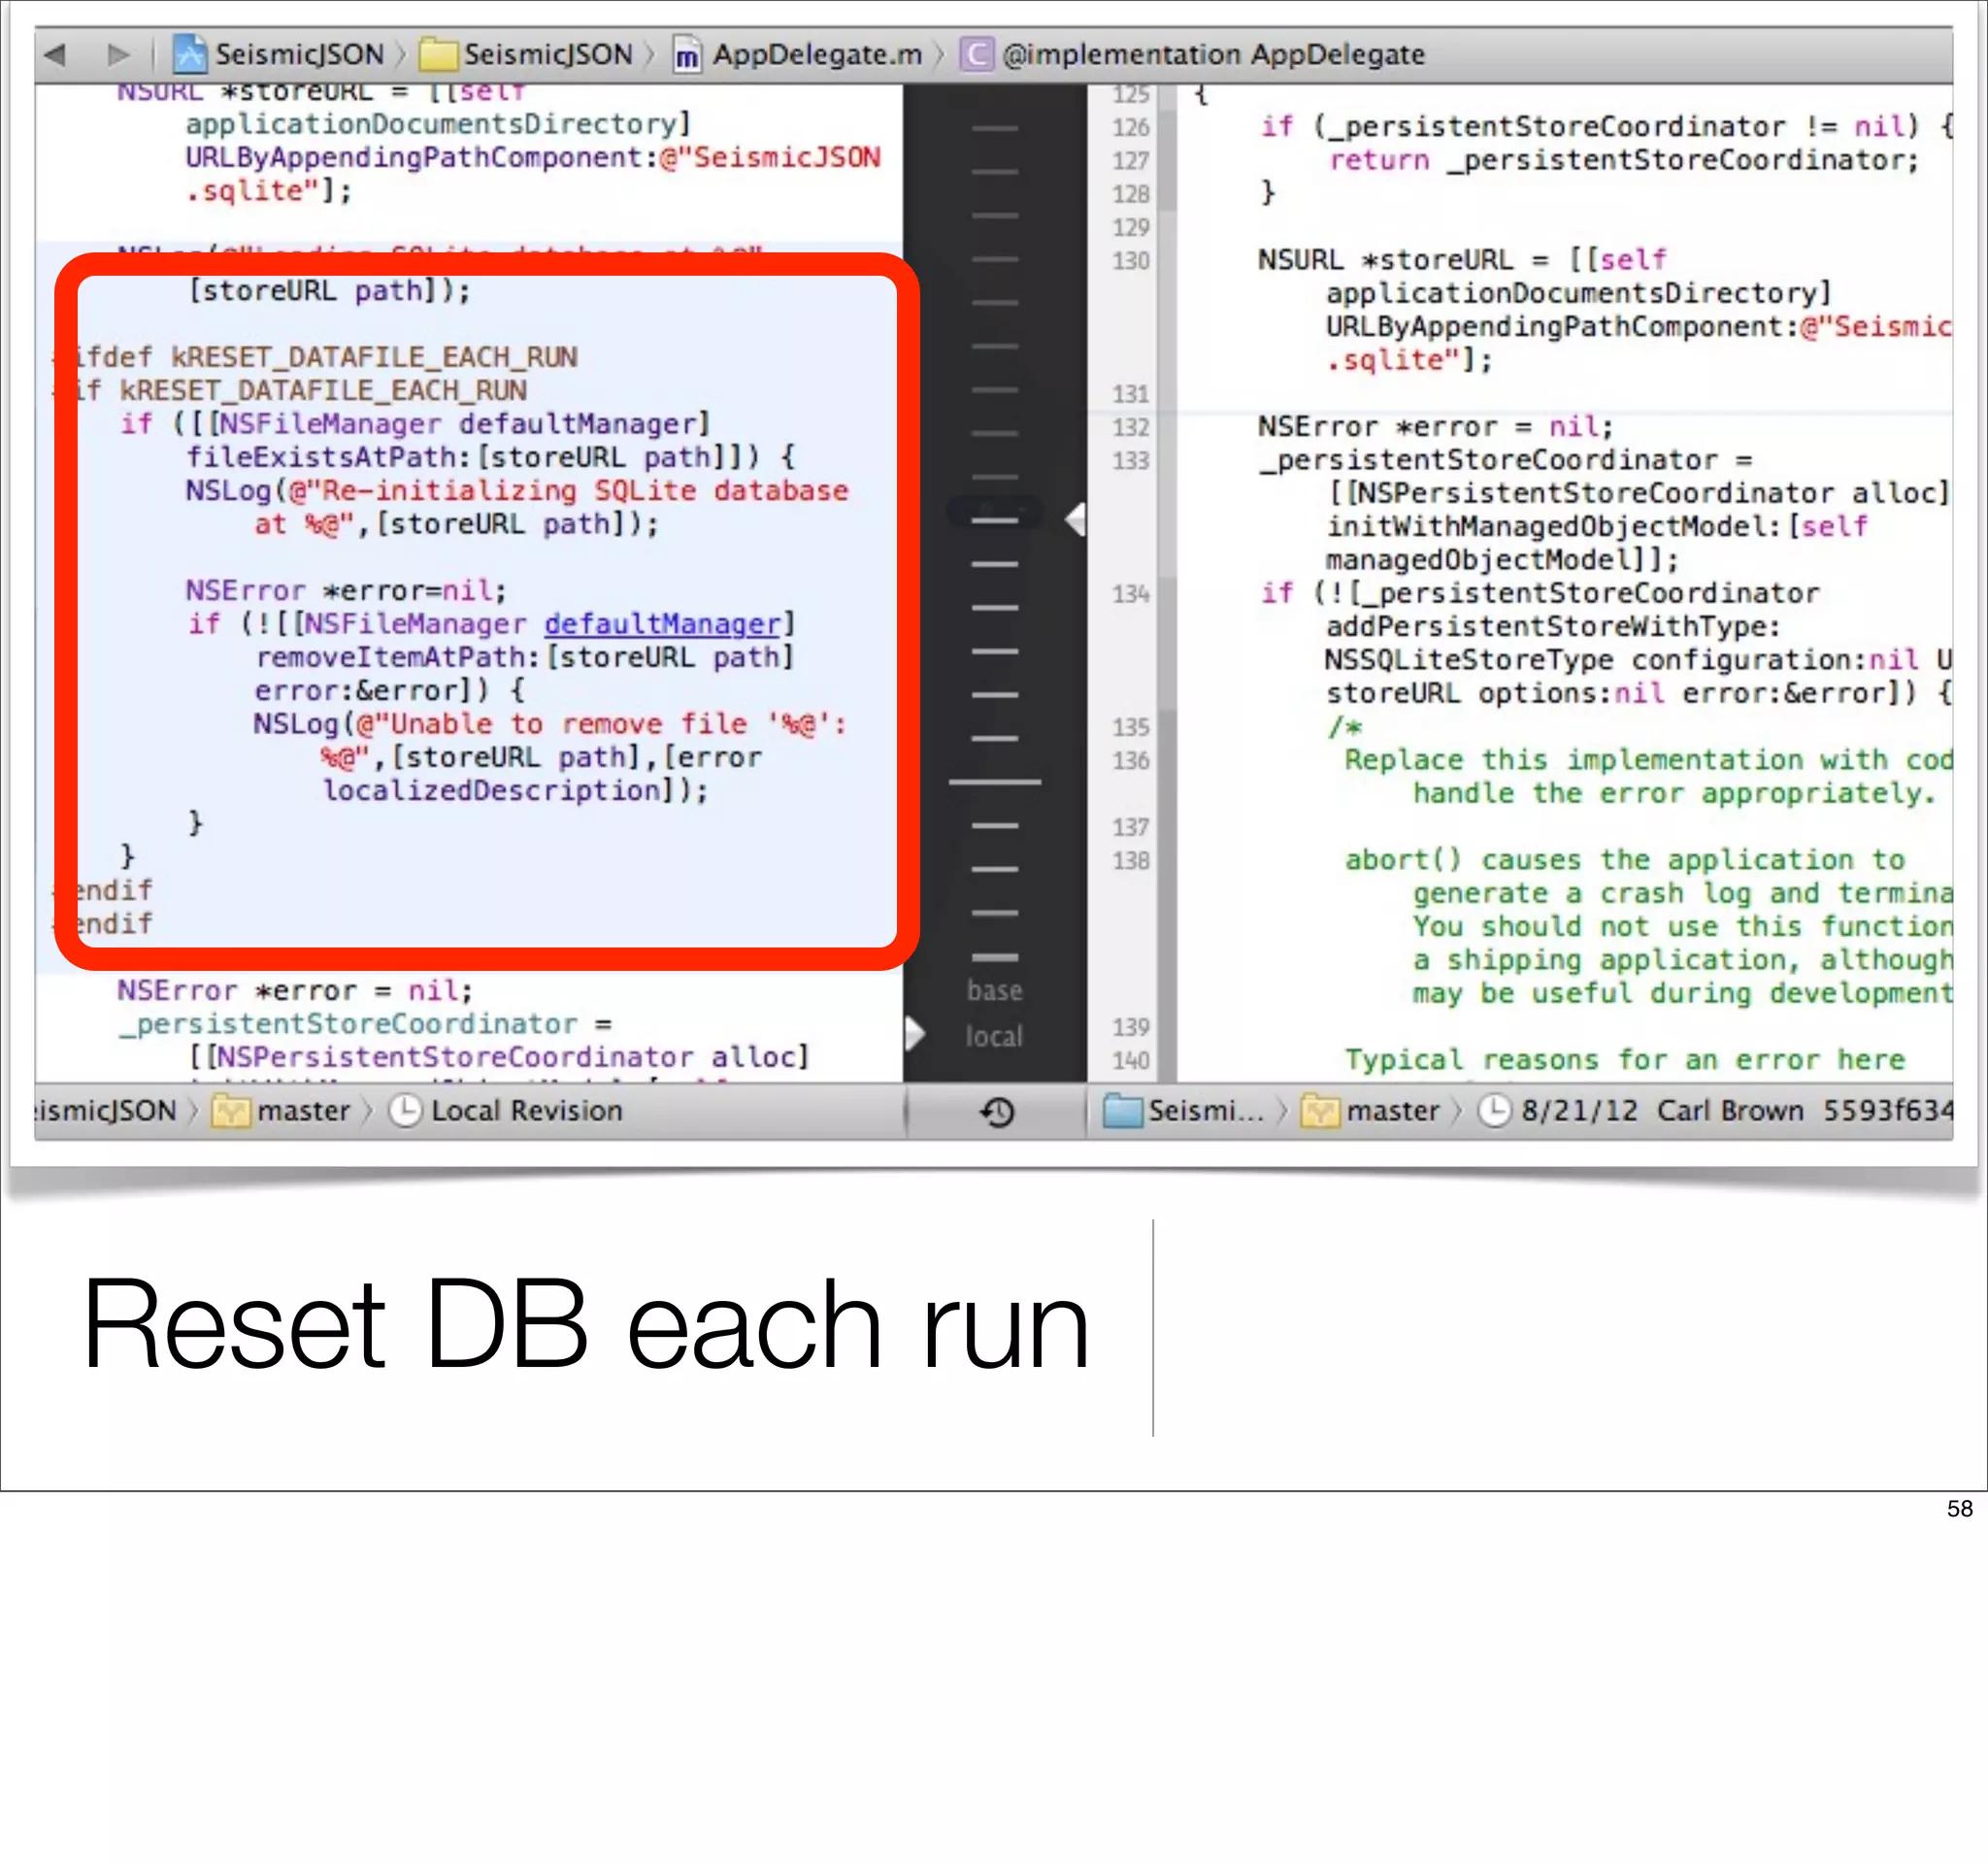Click the right pane master branch folder icon
Screen dimensions: 1988x1864
coord(1320,1111)
